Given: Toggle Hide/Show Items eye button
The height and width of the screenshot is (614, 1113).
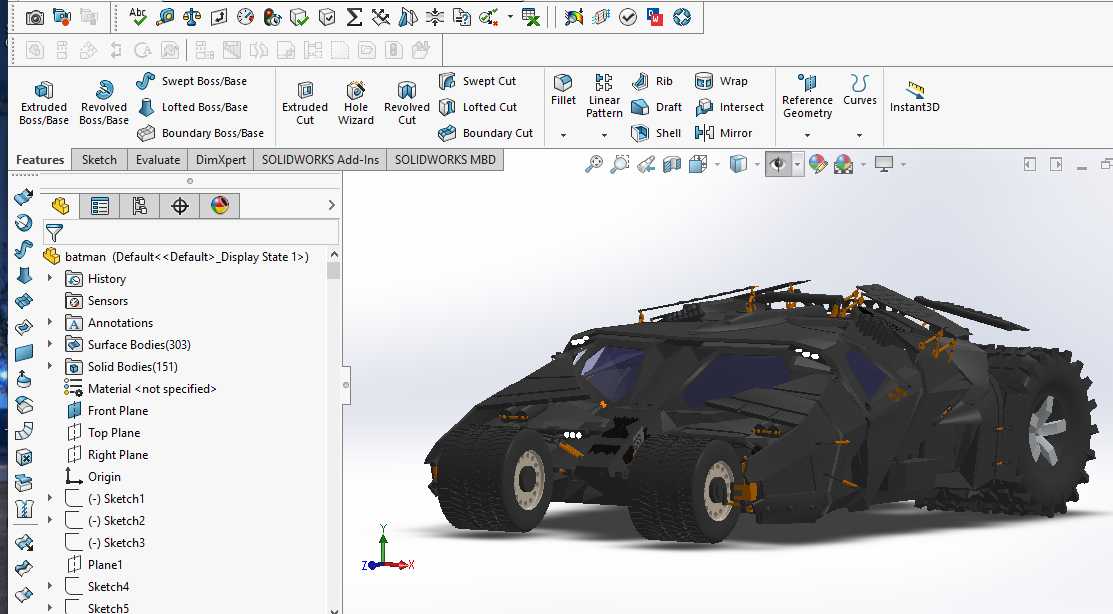Looking at the screenshot, I should pos(778,165).
